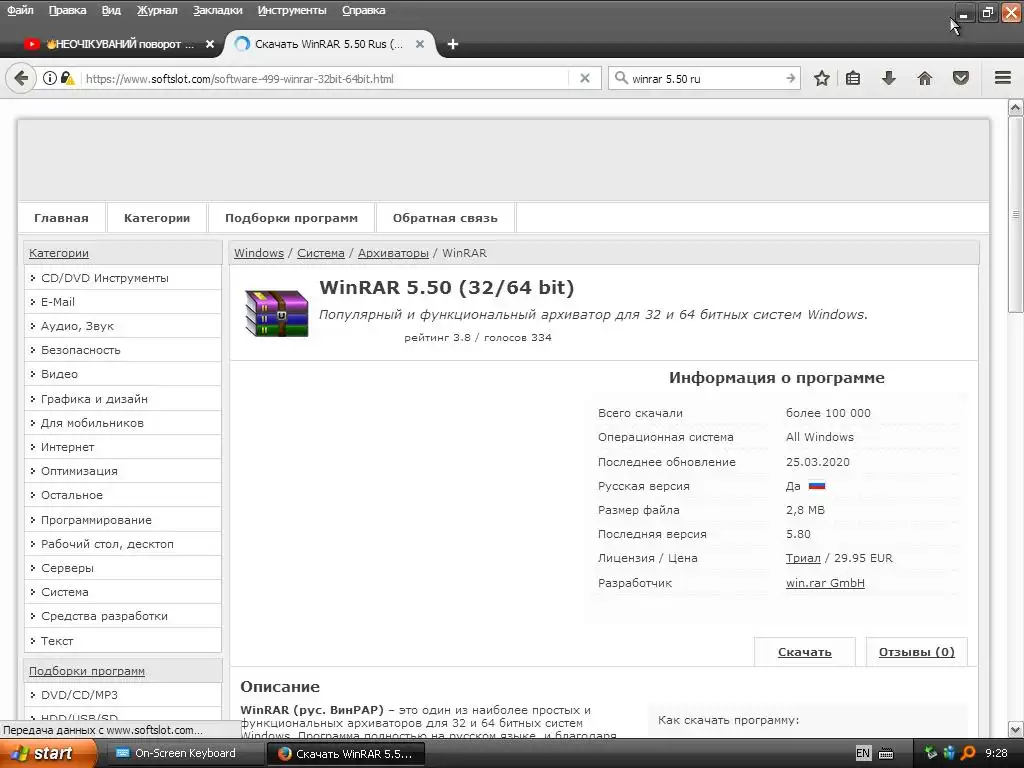Image resolution: width=1024 pixels, height=768 pixels.
Task: Open the Firefox hamburger menu
Action: 1003,78
